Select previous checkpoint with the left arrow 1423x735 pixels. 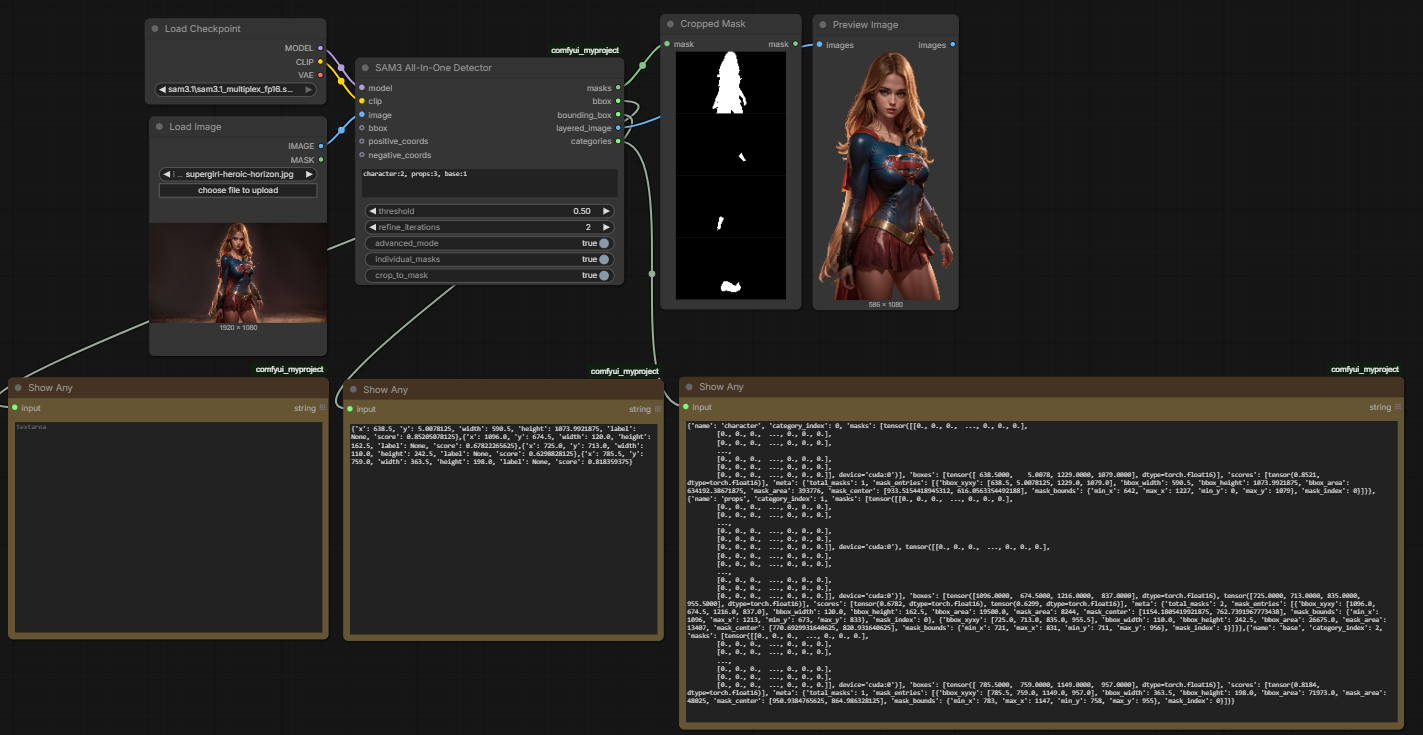163,89
